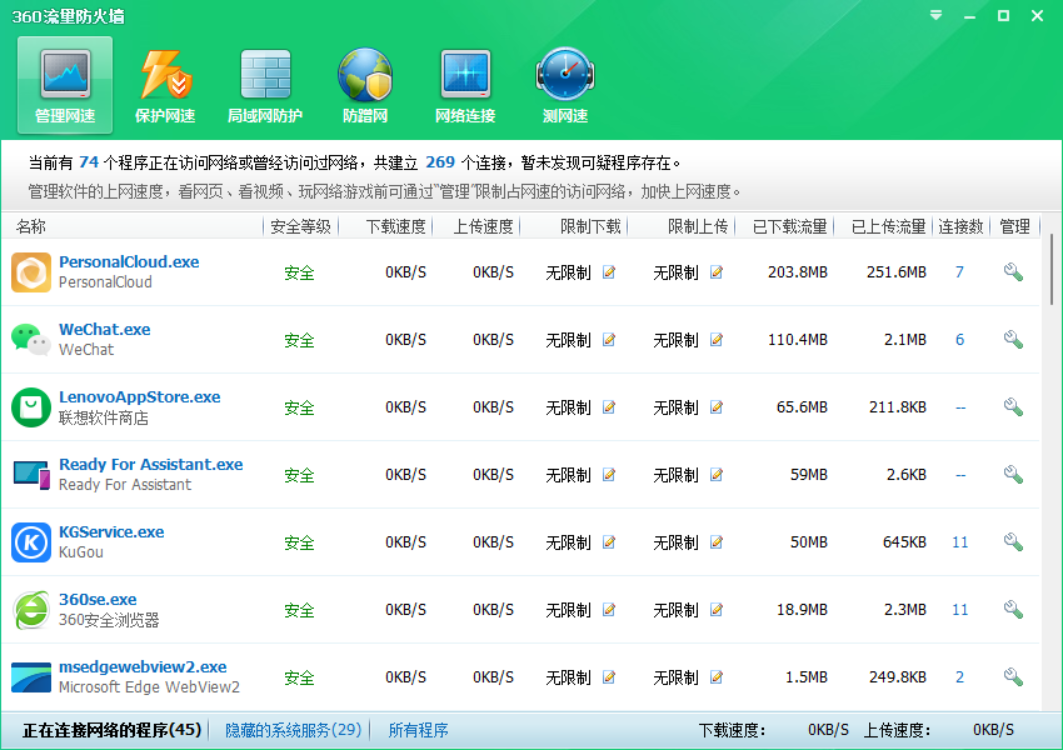Switch to 隐藏的系统服务(29) tab

point(293,730)
